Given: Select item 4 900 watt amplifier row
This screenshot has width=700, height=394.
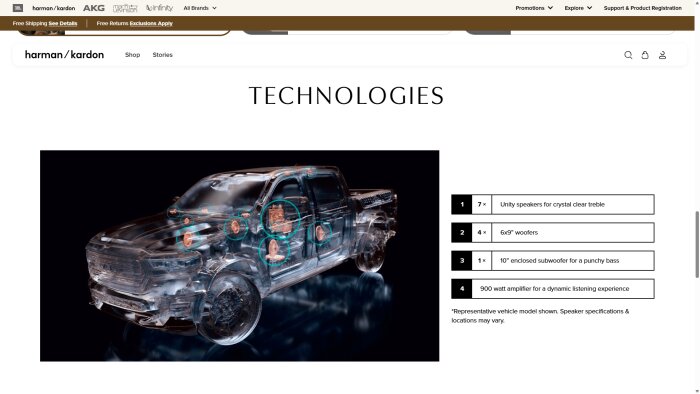Looking at the screenshot, I should click(x=553, y=289).
